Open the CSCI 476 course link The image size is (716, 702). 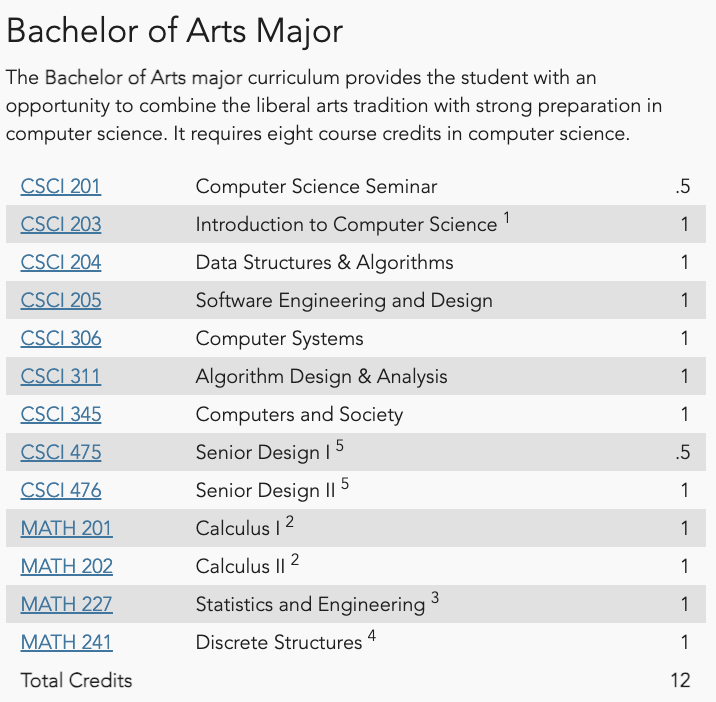pyautogui.click(x=61, y=490)
